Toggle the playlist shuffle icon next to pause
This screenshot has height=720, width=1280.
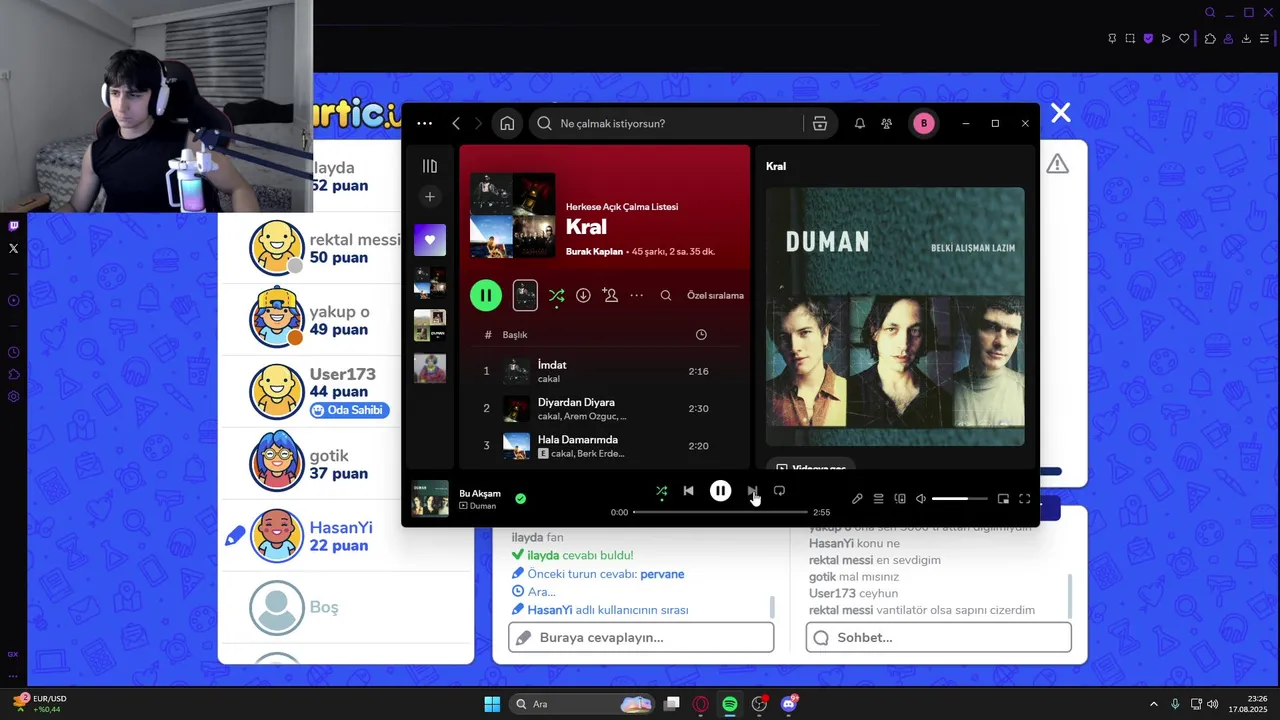coord(556,295)
